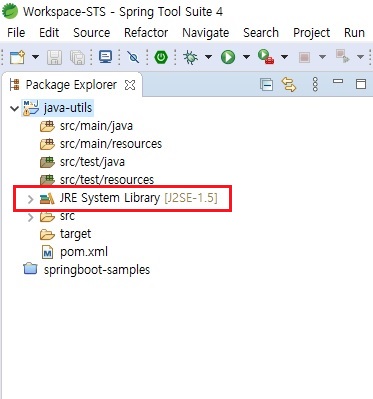Screen dimensions: 373x399
Task: Open the Stop dropdown arrow
Action: pos(322,57)
